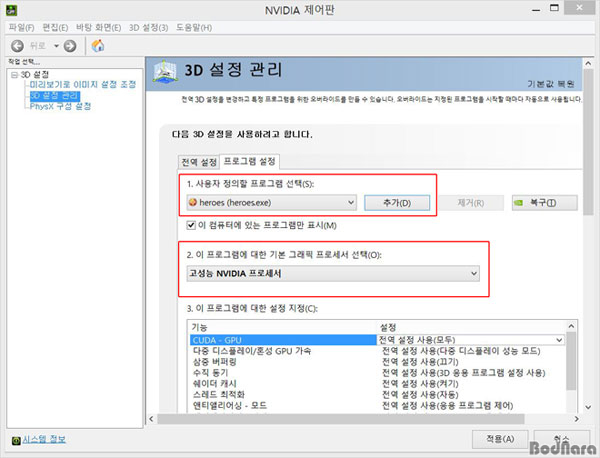Click horizontal scrollbar left arrow
Image resolution: width=600 pixels, height=458 pixels.
[x=152, y=419]
